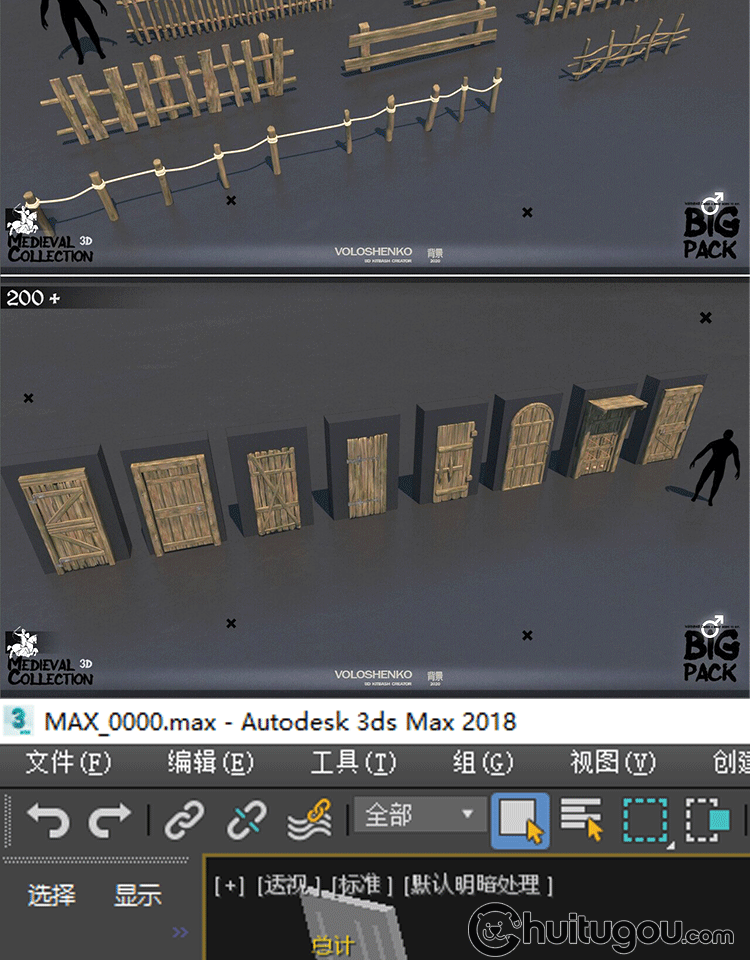Image resolution: width=750 pixels, height=960 pixels.
Task: Switch to the 选择 tab in scene explorer
Action: pyautogui.click(x=51, y=895)
